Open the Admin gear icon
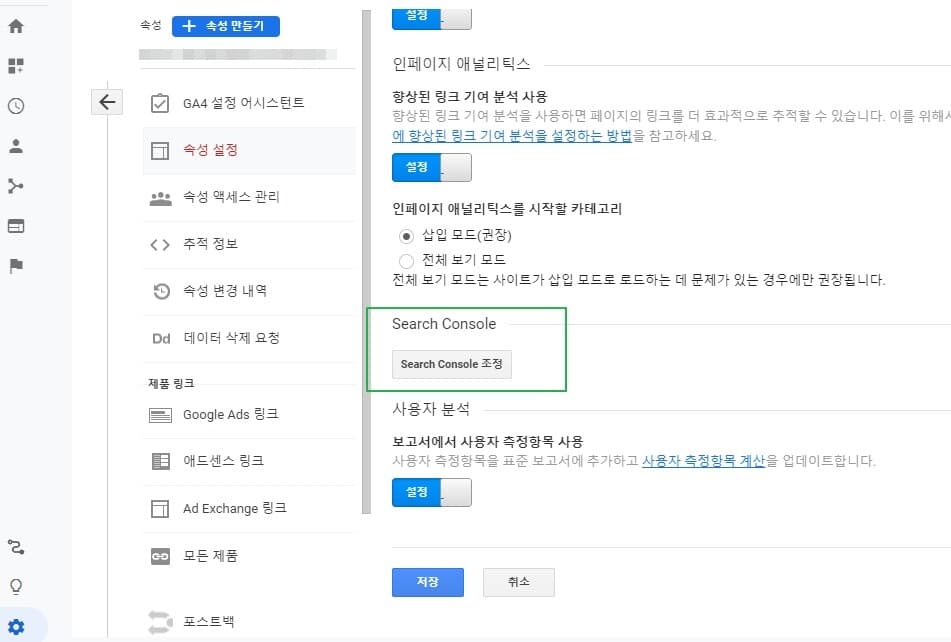 click(16, 626)
